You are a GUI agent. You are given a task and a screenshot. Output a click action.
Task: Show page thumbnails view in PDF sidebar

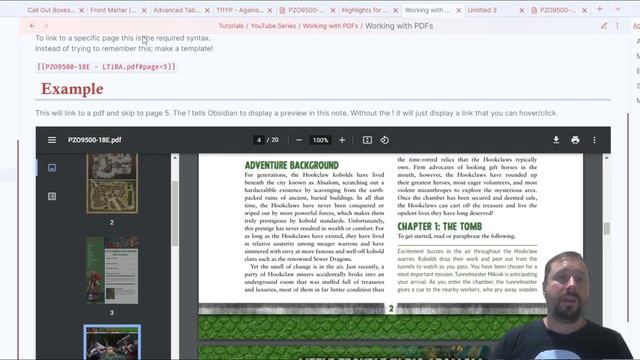click(x=52, y=168)
